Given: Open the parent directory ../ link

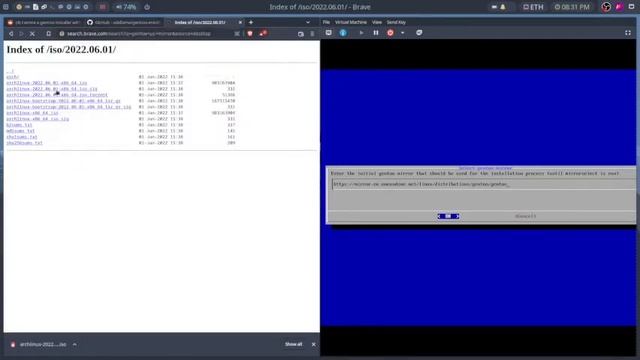Looking at the screenshot, I should point(10,71).
